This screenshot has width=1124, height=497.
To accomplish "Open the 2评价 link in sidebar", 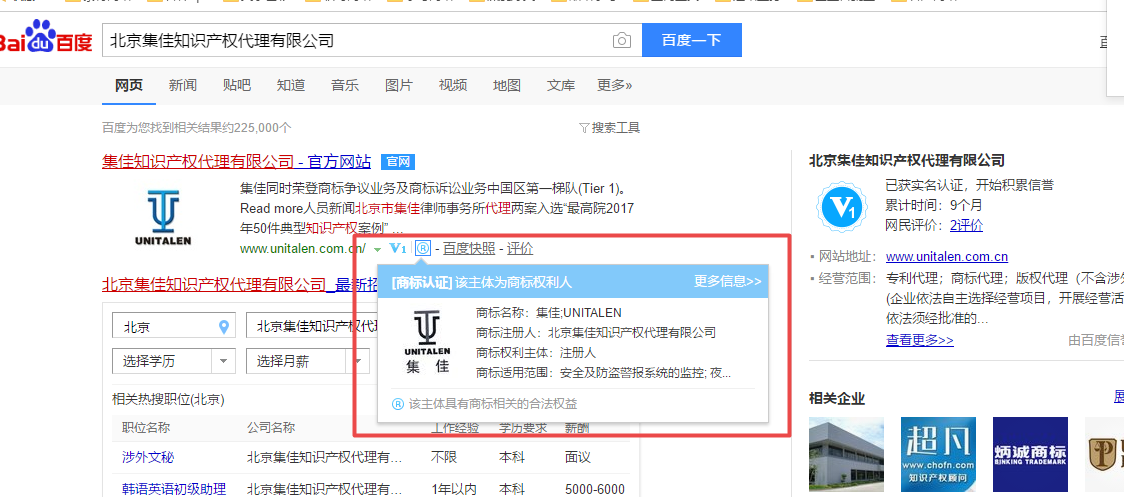I will point(966,225).
